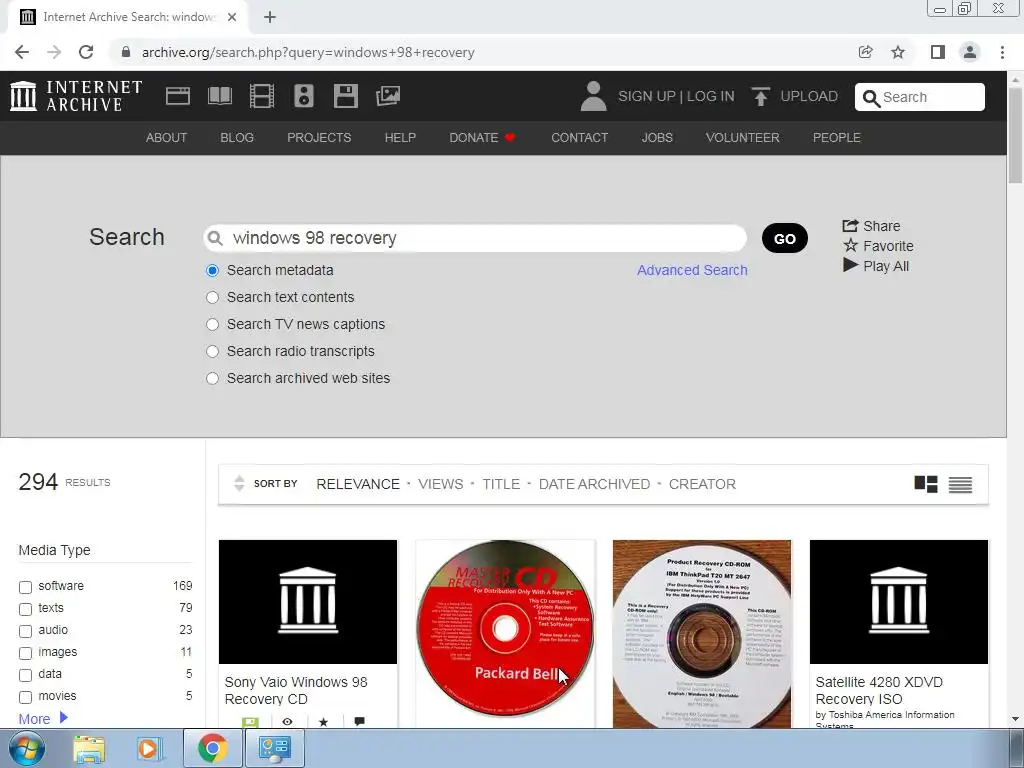Open the HELP menu item
The height and width of the screenshot is (768, 1024).
[400, 138]
